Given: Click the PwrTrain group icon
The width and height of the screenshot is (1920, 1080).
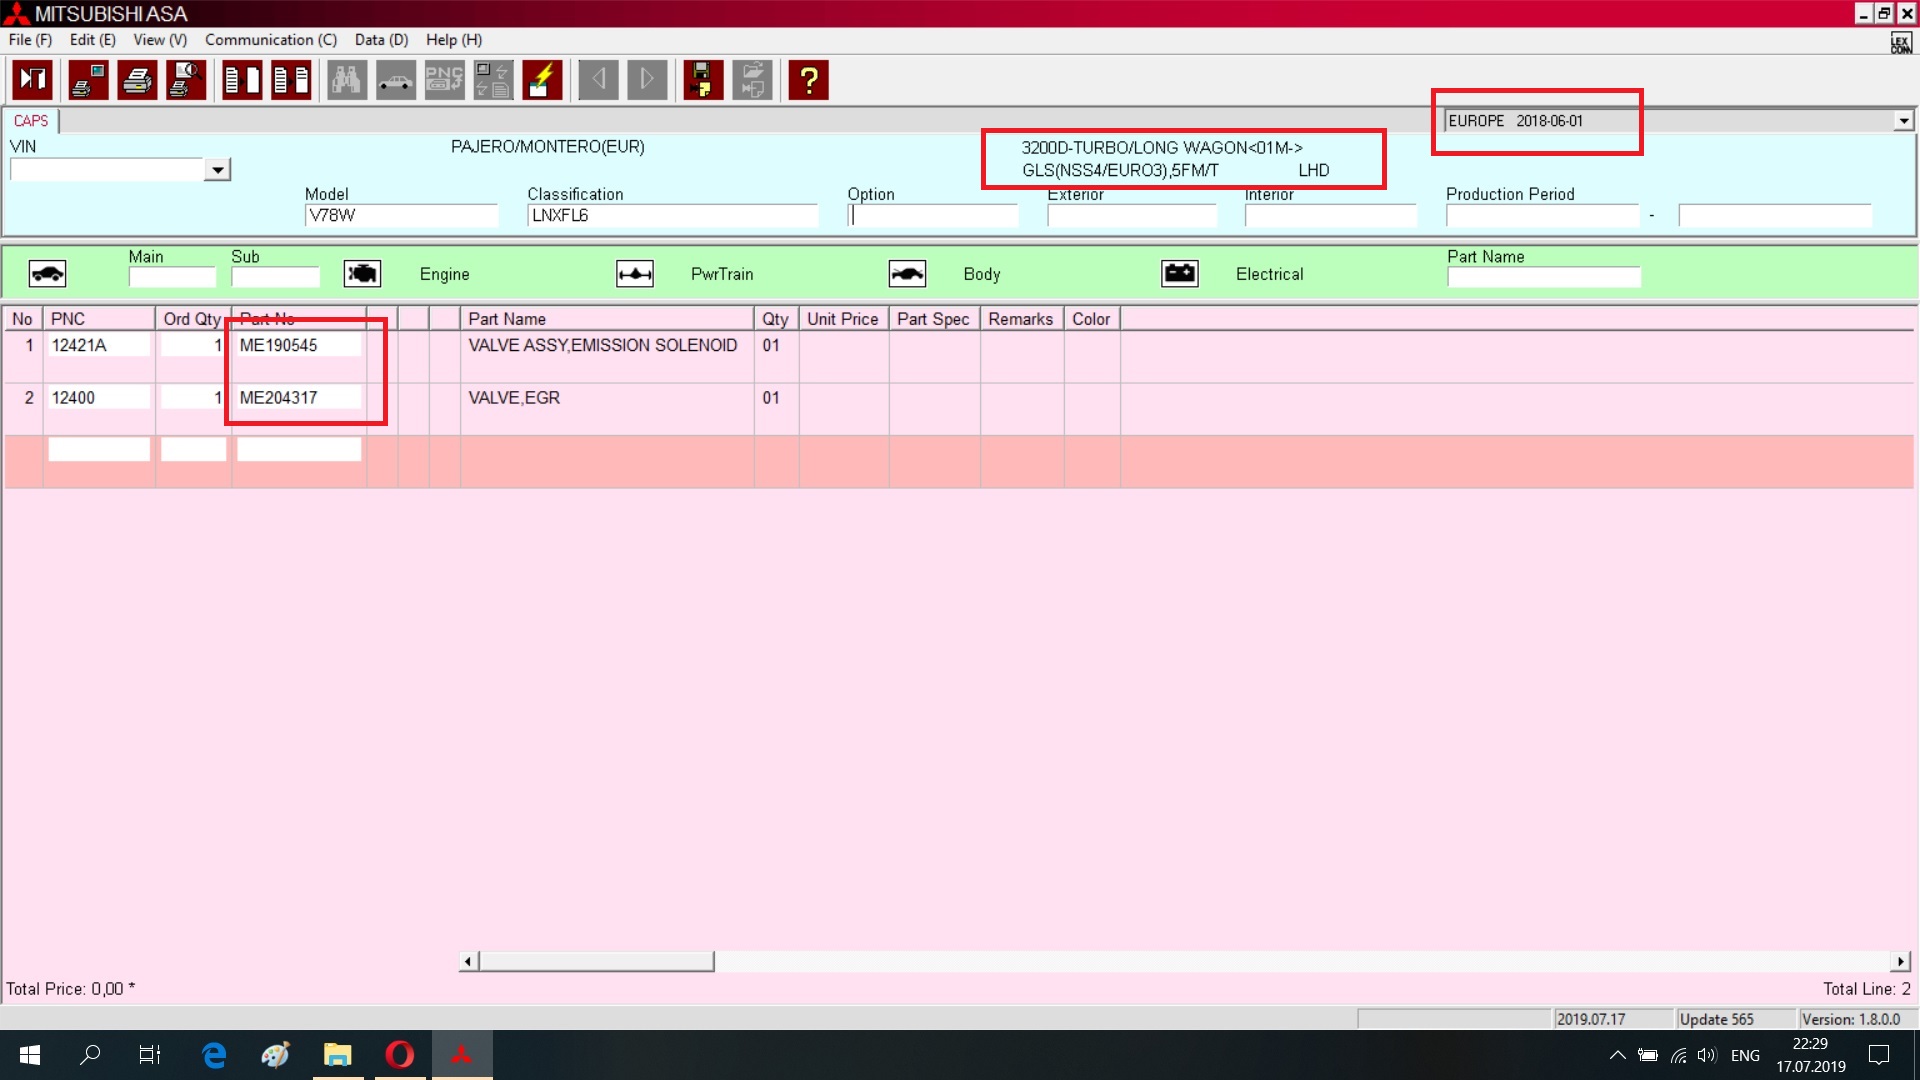Looking at the screenshot, I should point(635,274).
